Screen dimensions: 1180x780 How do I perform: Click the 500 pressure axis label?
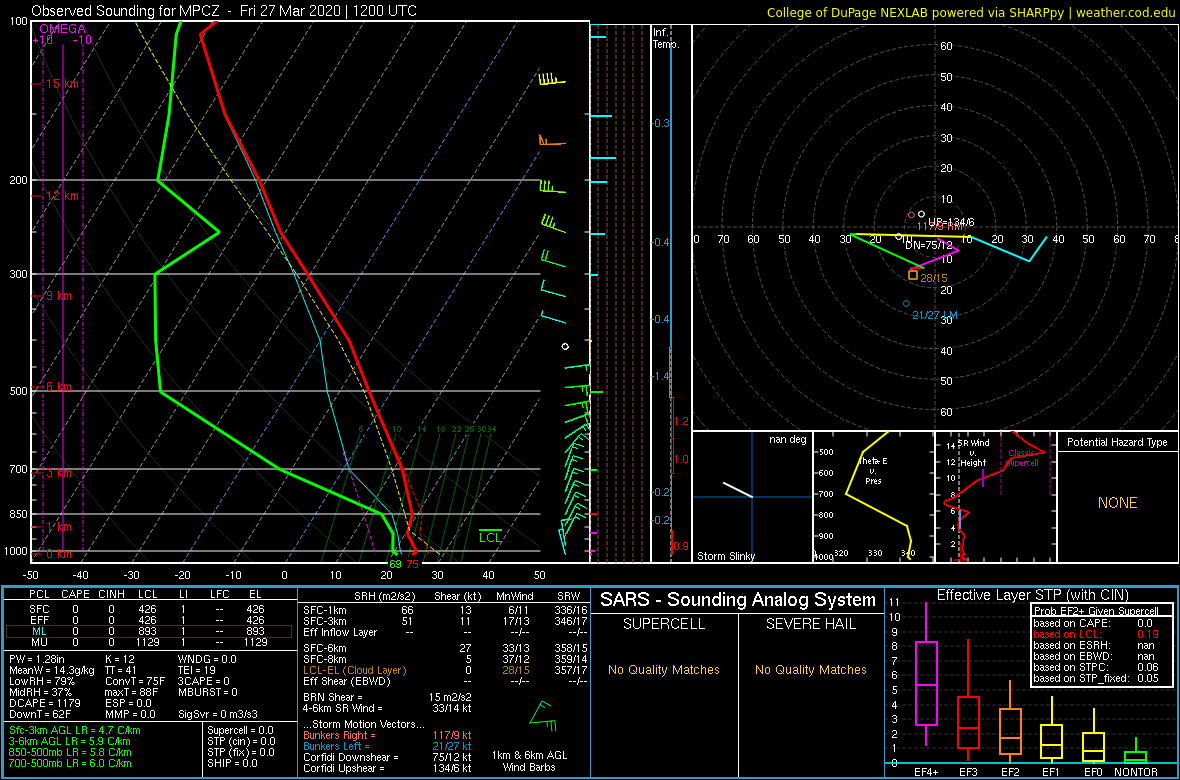pos(18,391)
